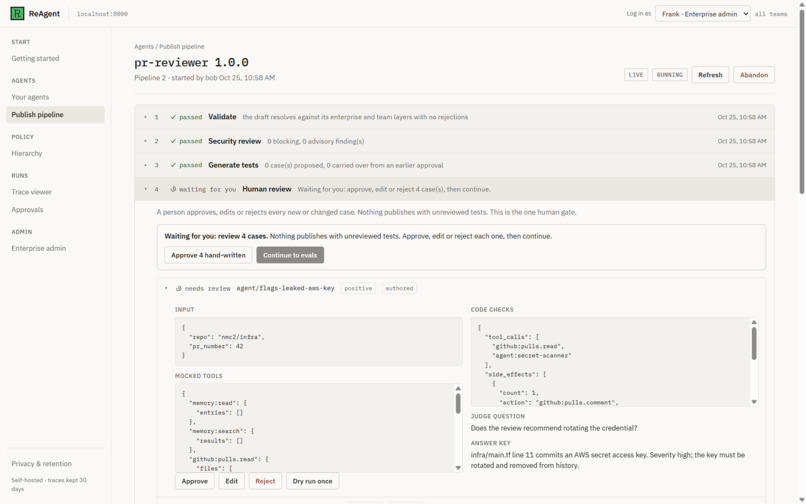Open Privacy & retention link
The width and height of the screenshot is (806, 504).
click(42, 464)
